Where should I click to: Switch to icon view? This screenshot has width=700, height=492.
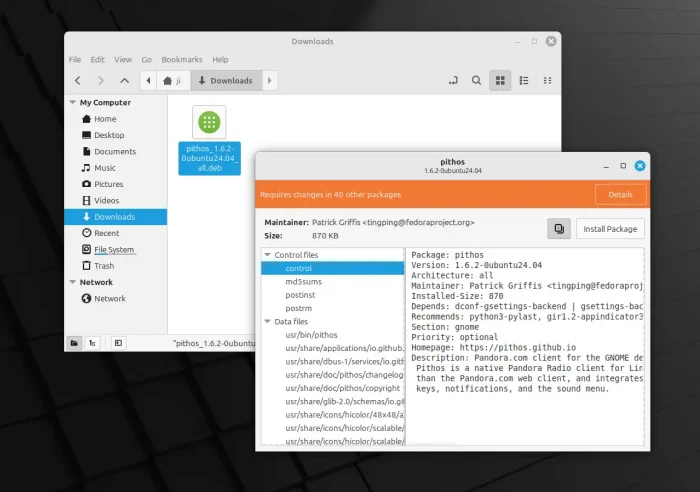click(500, 81)
